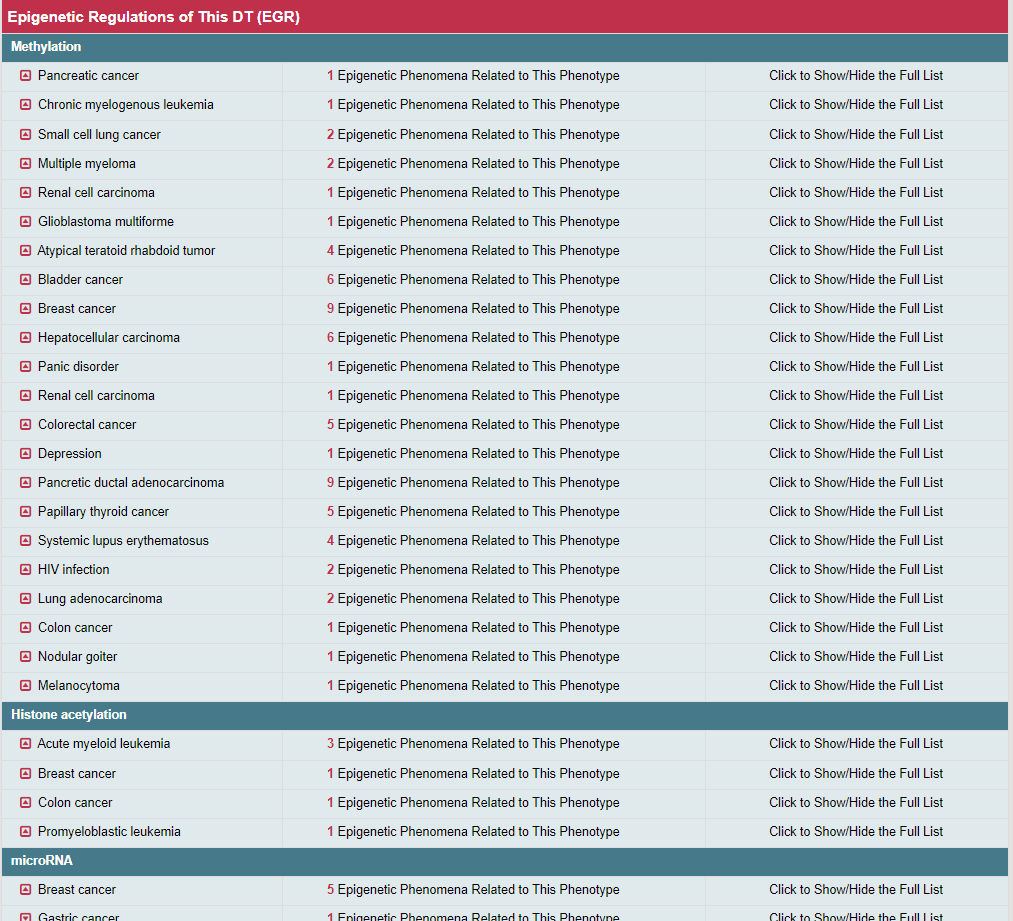The width and height of the screenshot is (1013, 921).
Task: Toggle full list for Papillary thyroid cancer
Action: 856,512
